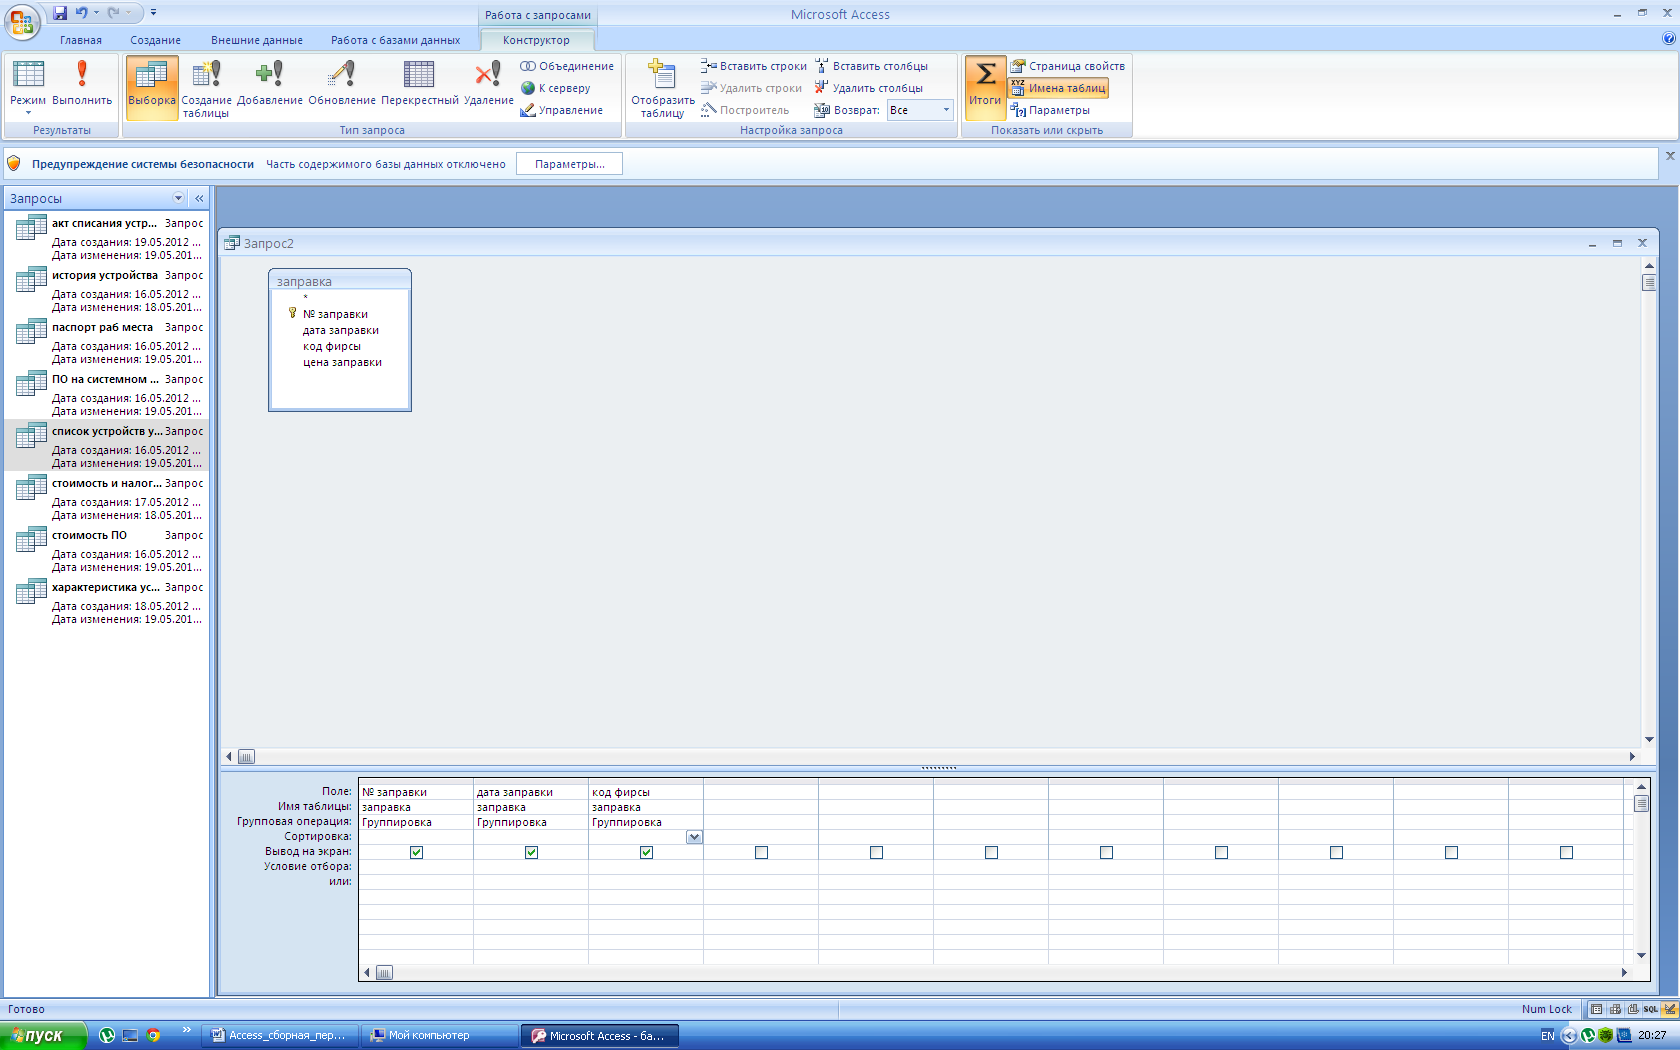1680x1050 pixels.
Task: Switch to Мой компьютер taskbar window
Action: [439, 1036]
